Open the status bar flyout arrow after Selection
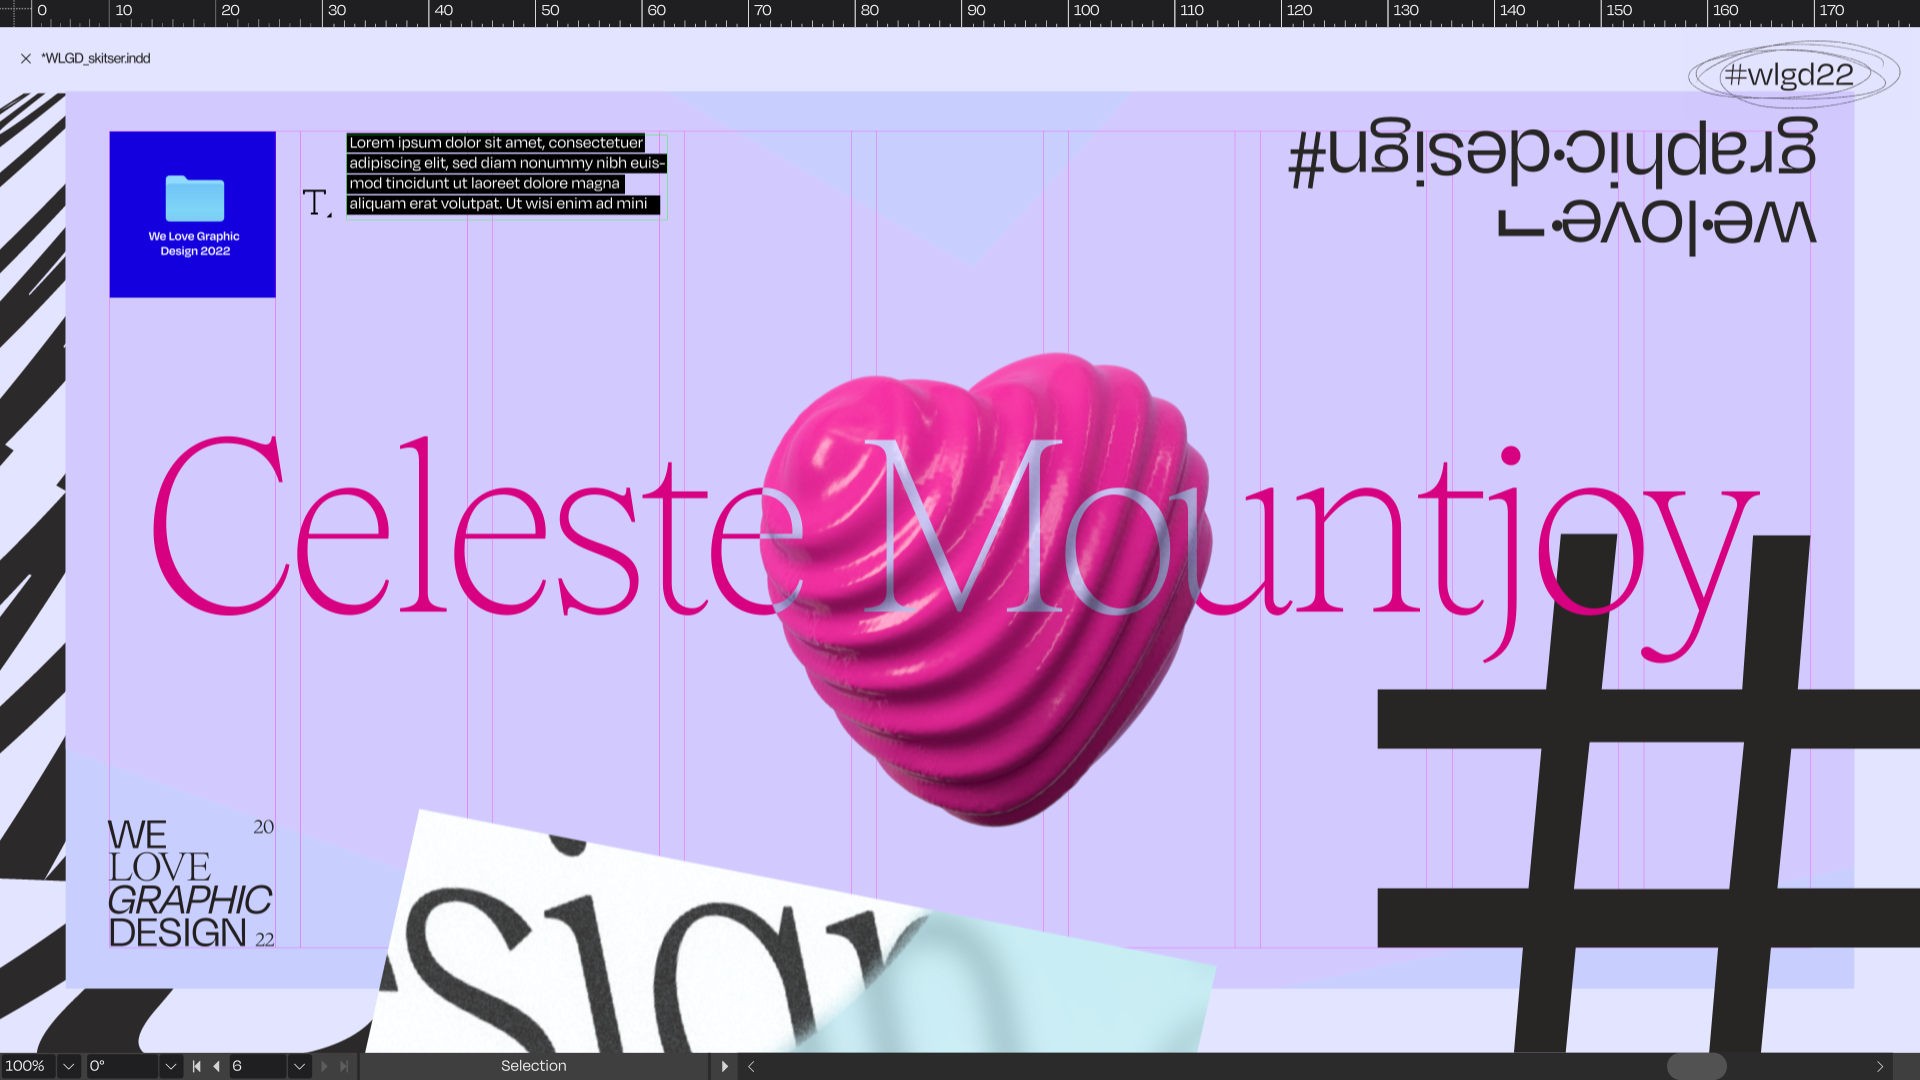The image size is (1920, 1080). point(725,1066)
